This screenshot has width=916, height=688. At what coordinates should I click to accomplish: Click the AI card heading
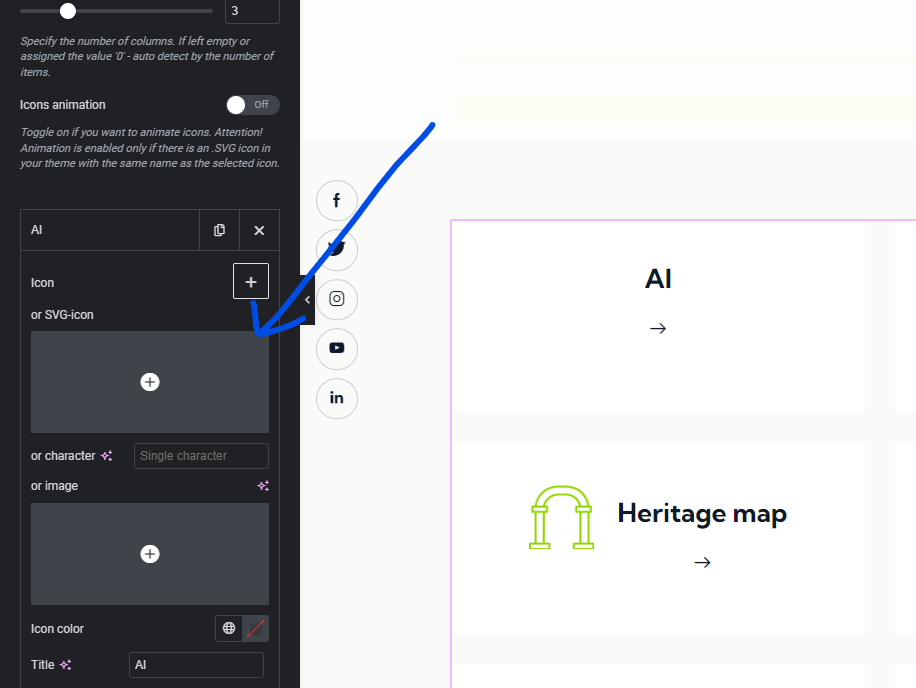[658, 279]
